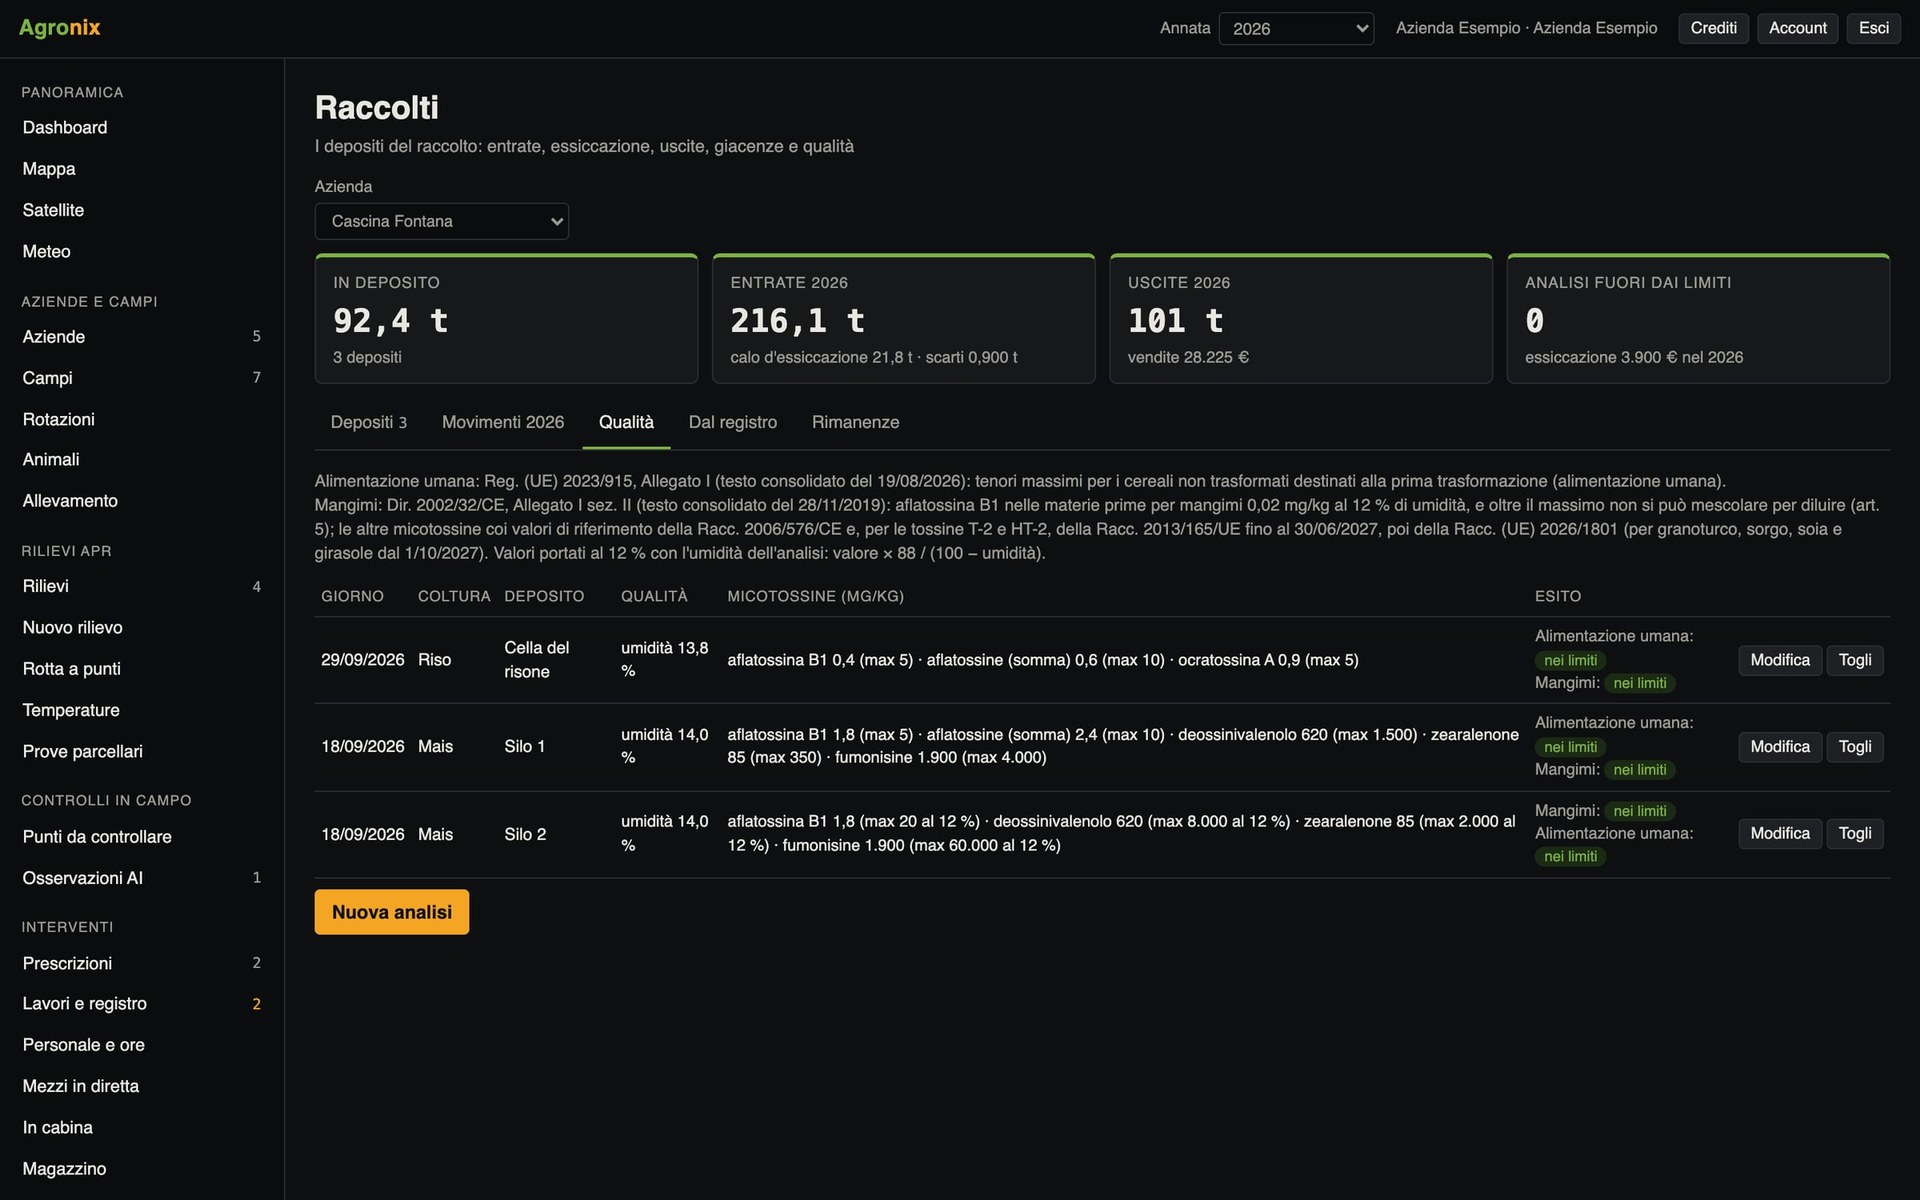Click the Agronix logo
This screenshot has width=1920, height=1200.
(x=60, y=28)
